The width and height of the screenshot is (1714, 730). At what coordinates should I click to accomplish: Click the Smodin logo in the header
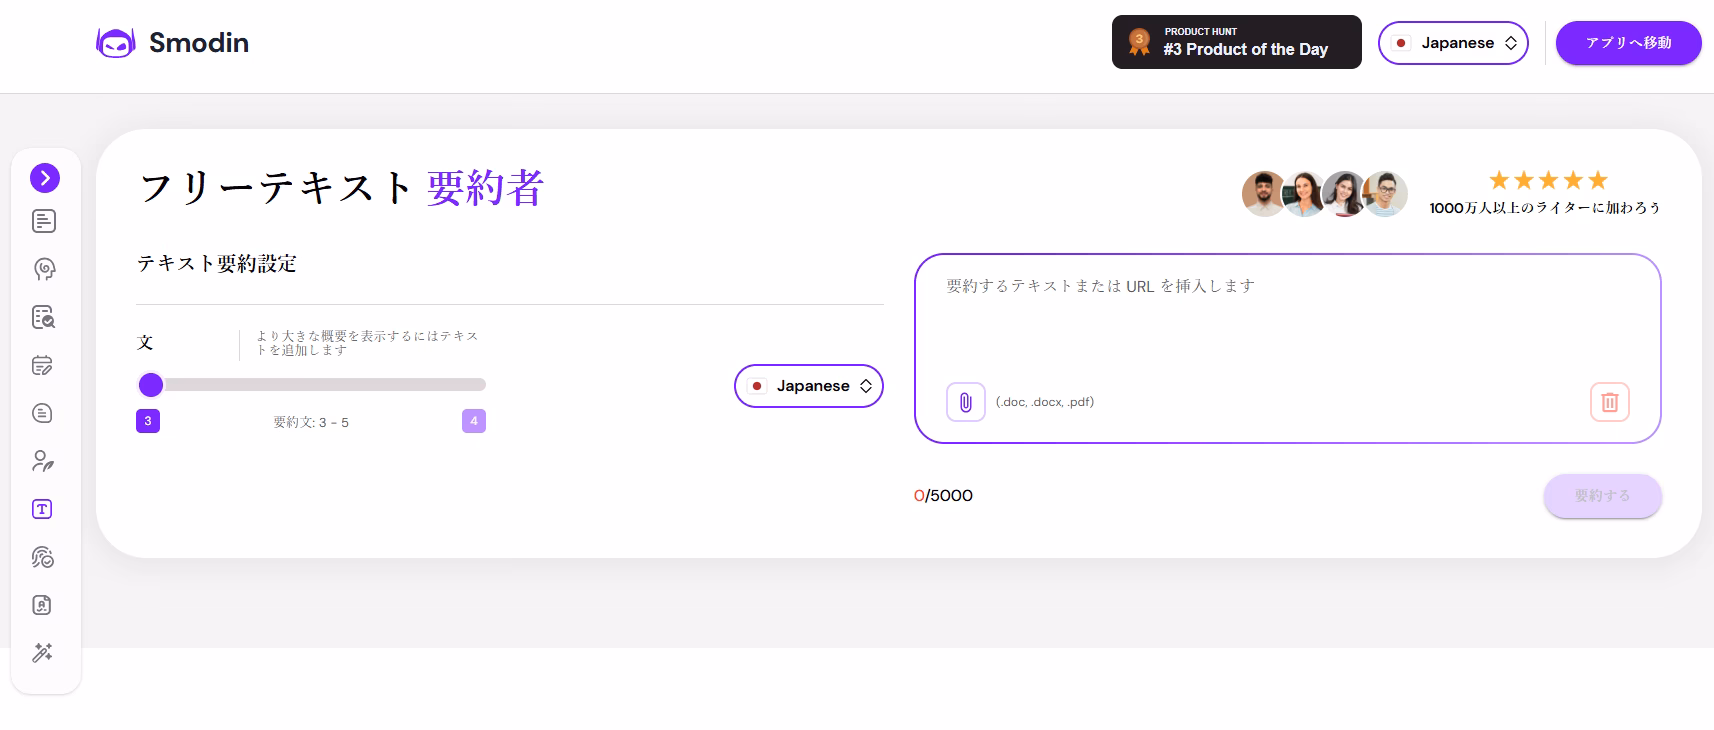(x=172, y=43)
